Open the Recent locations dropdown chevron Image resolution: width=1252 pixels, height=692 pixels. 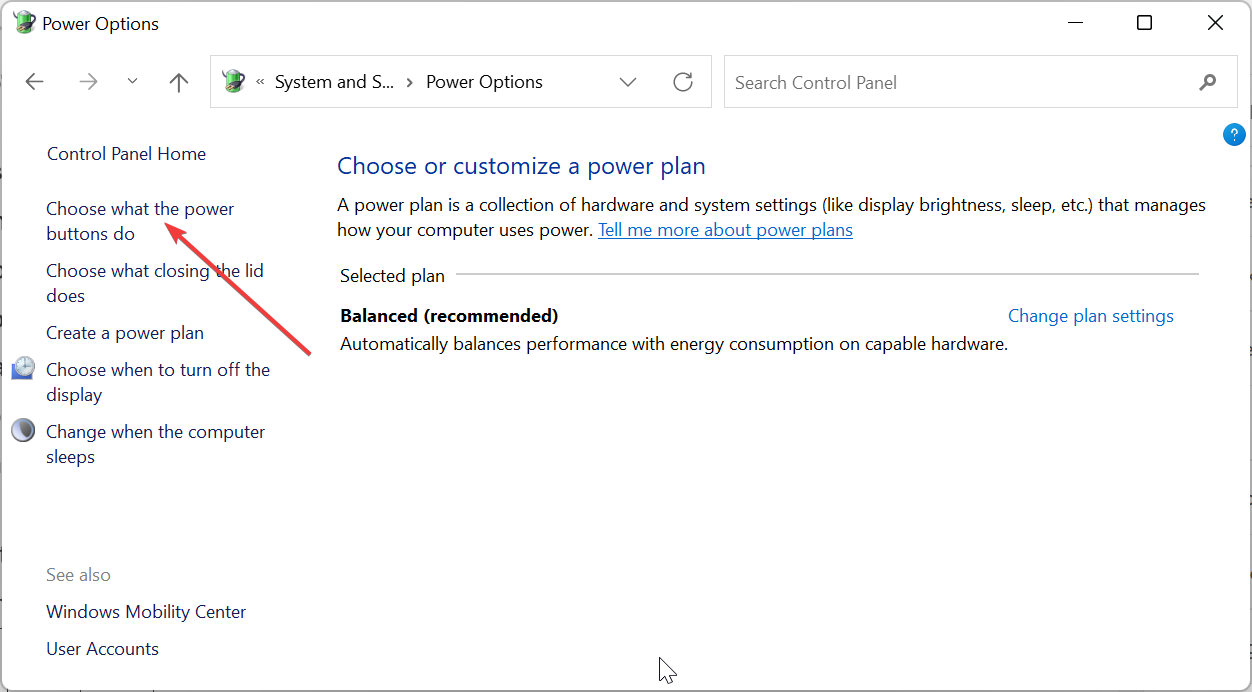(133, 82)
